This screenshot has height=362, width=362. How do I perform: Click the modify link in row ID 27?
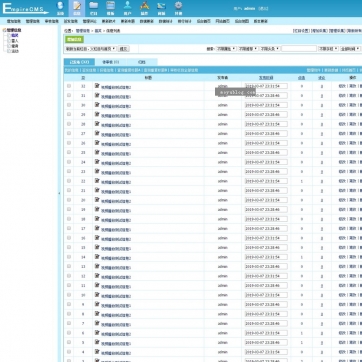[x=342, y=133]
